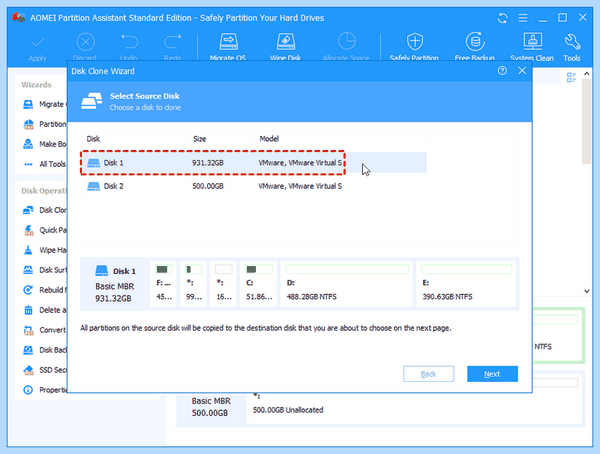Click the Model column header
Screen dimensions: 600x454
(269, 139)
